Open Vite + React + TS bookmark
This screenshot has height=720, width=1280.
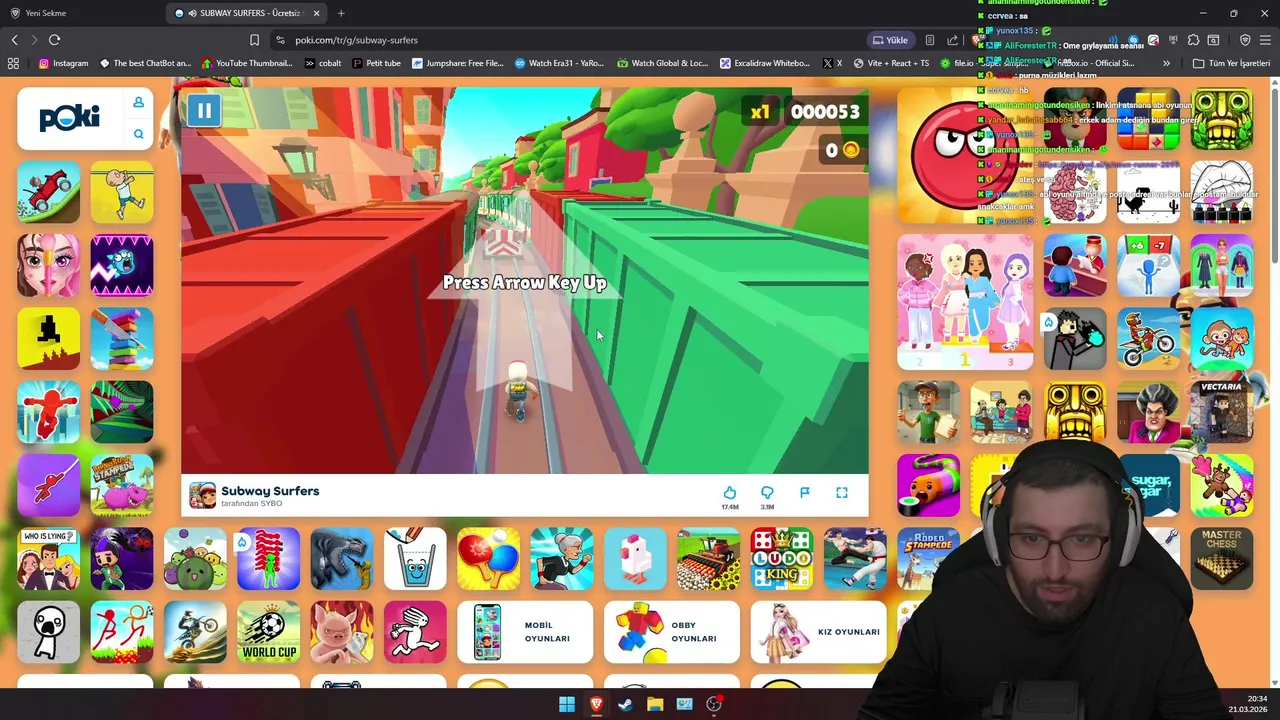[x=891, y=63]
